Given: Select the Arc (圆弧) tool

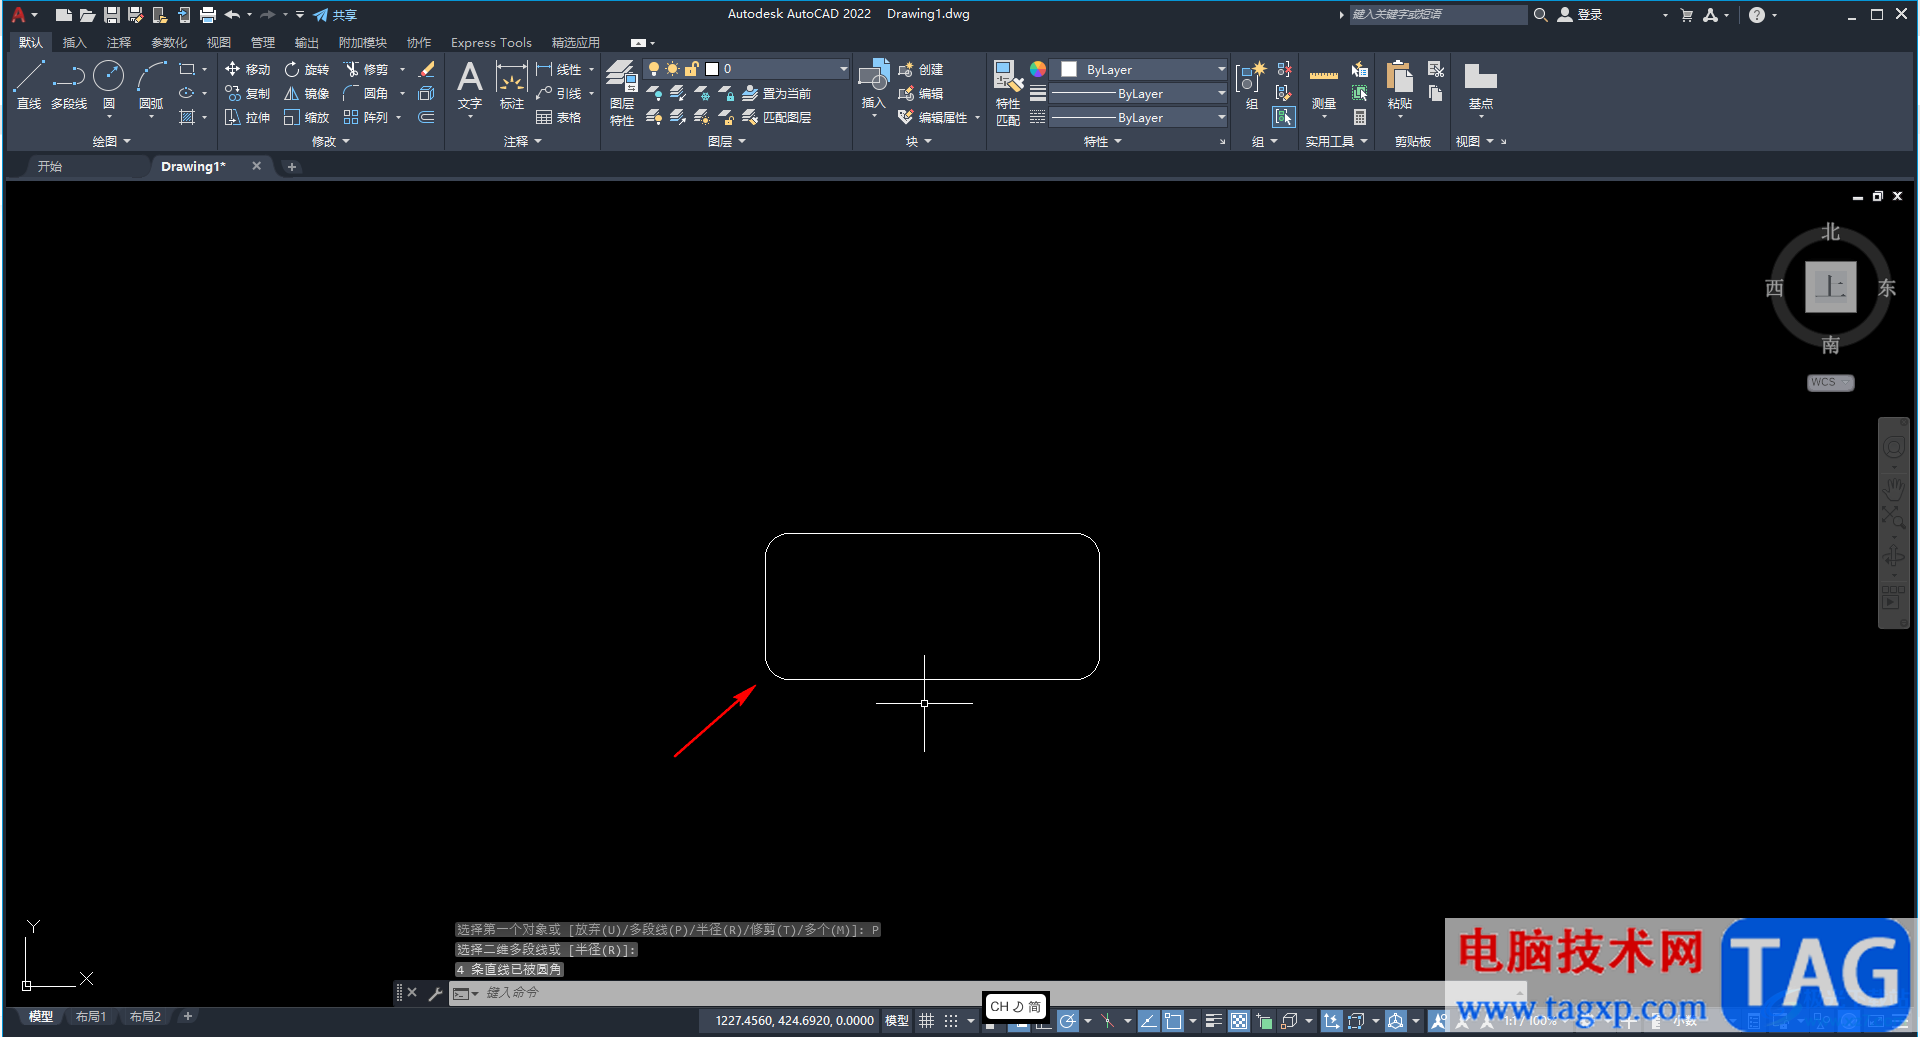Looking at the screenshot, I should 151,84.
